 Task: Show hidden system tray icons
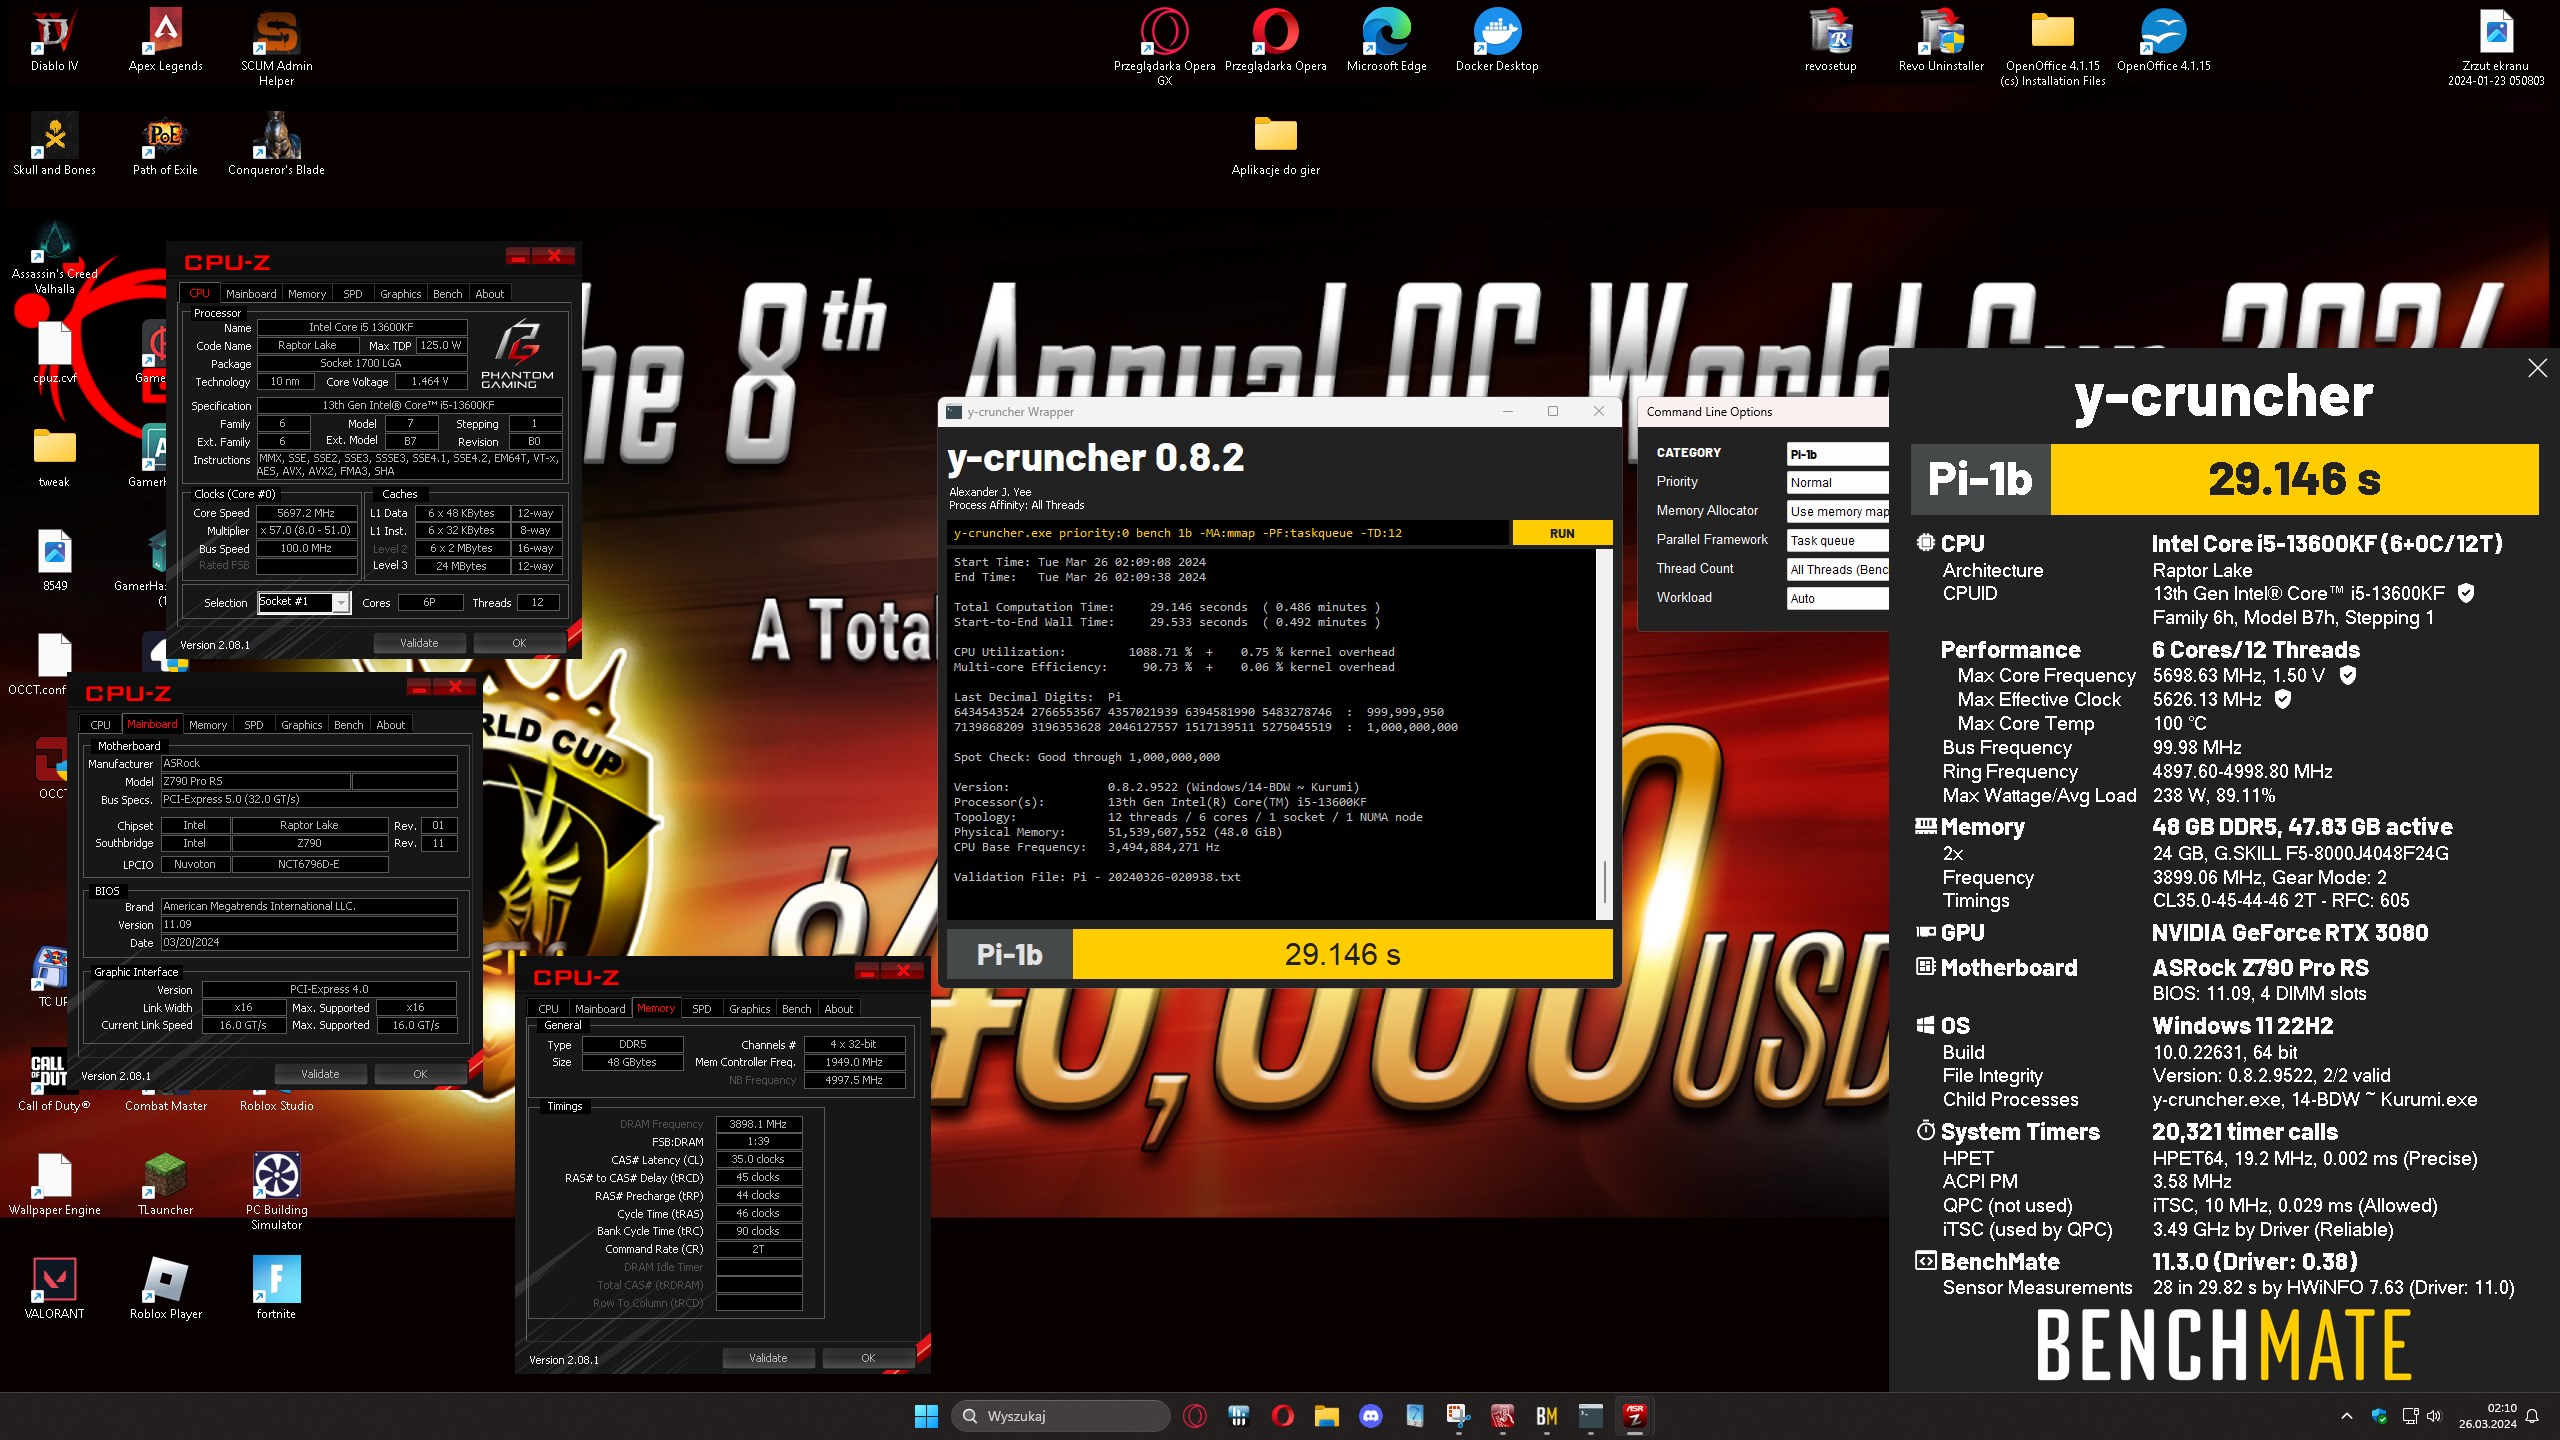[x=2347, y=1416]
